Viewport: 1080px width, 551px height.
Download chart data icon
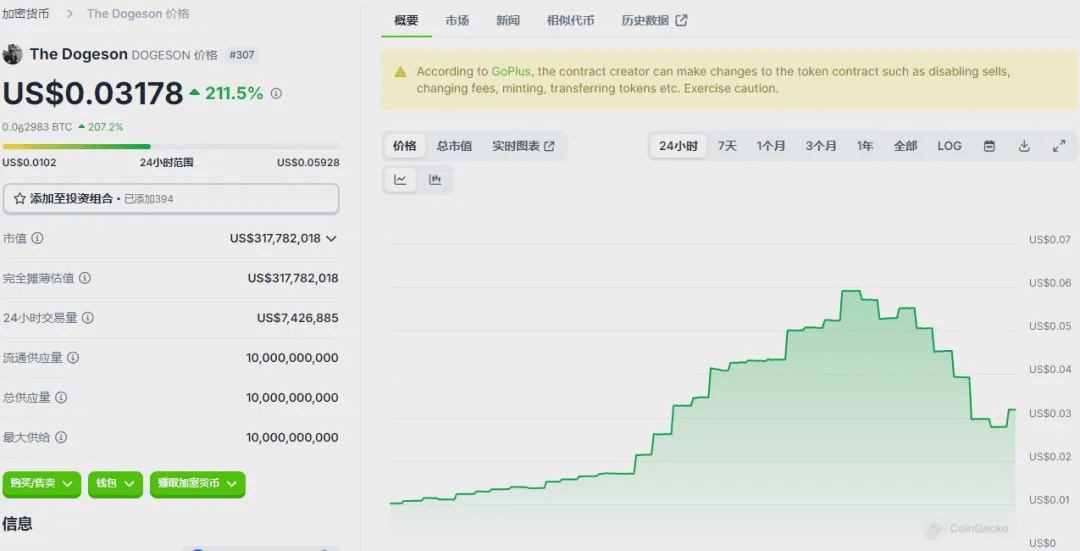pos(1024,146)
